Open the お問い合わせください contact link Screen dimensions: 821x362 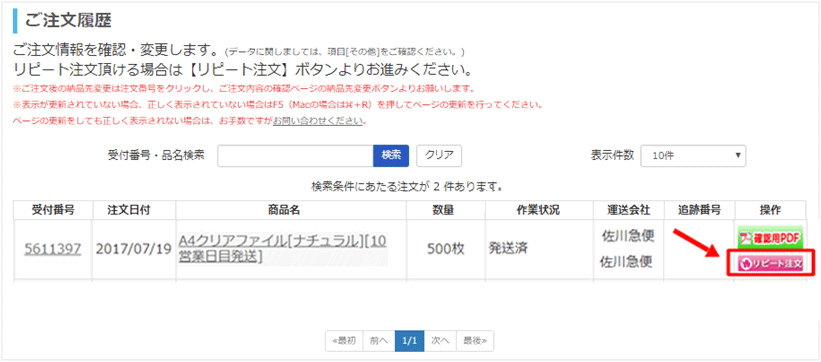coord(317,121)
